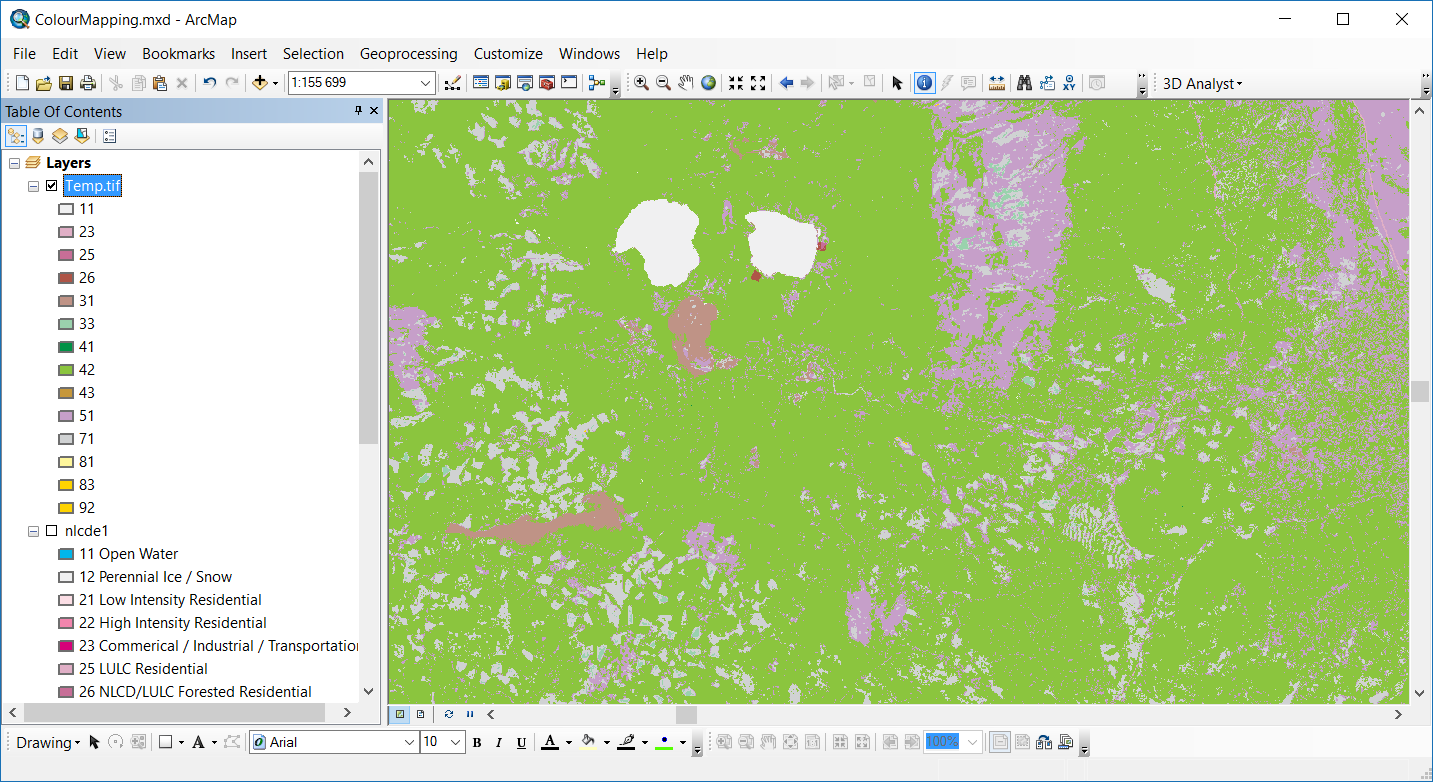Expand the Add Data dropdown arrow
This screenshot has width=1433, height=782.
[275, 84]
